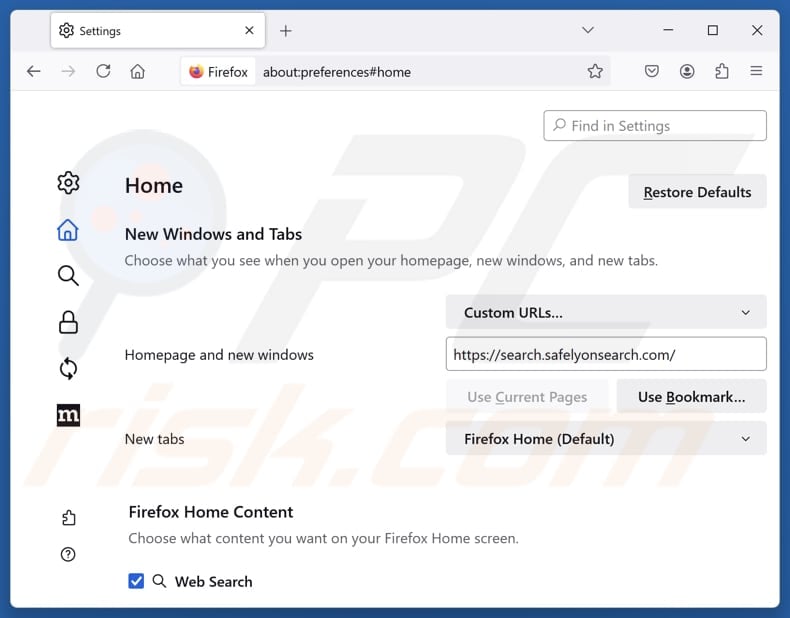Open Extensions & Themes puzzle icon in sidebar
This screenshot has width=790, height=618.
point(68,517)
